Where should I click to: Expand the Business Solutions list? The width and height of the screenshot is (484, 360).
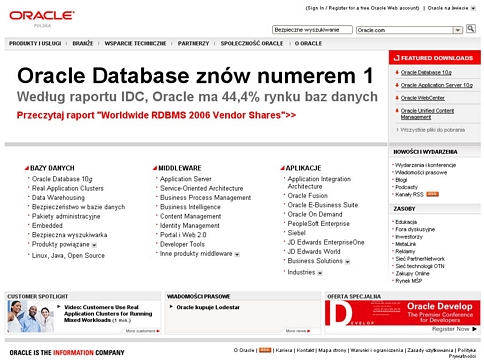point(347,262)
